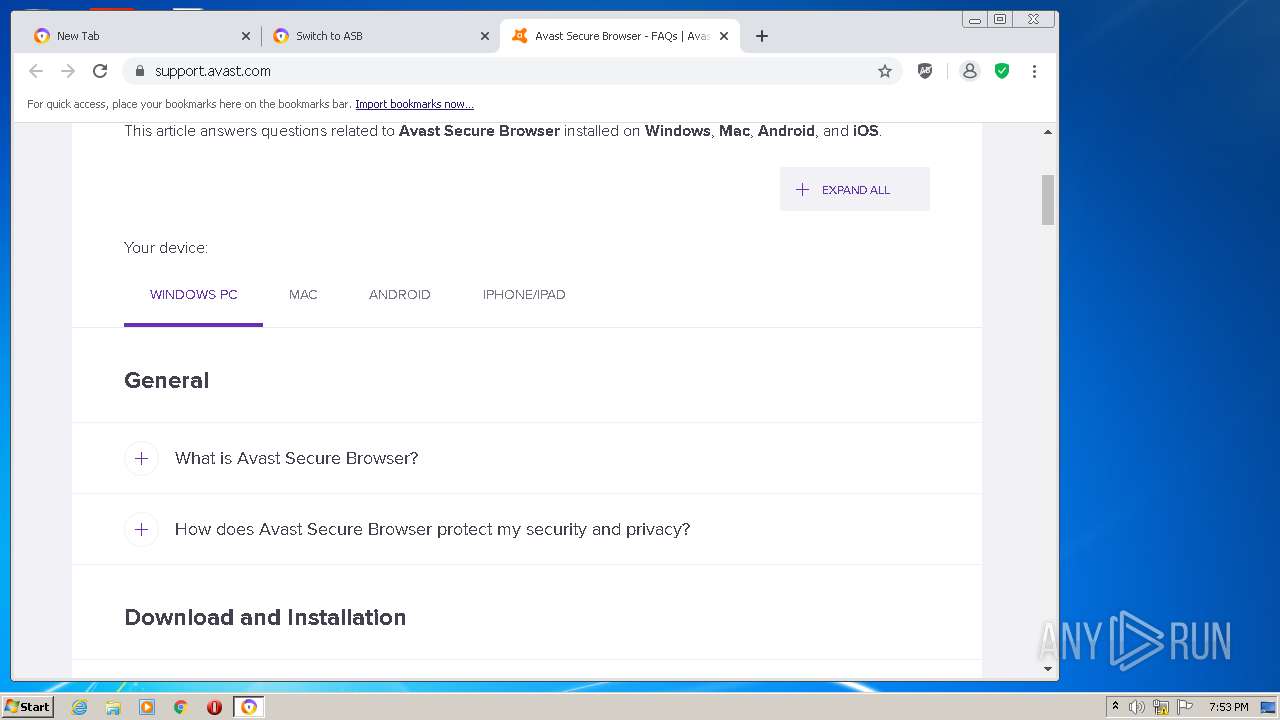Bookmark this page with the star icon
The image size is (1280, 720).
click(x=885, y=71)
